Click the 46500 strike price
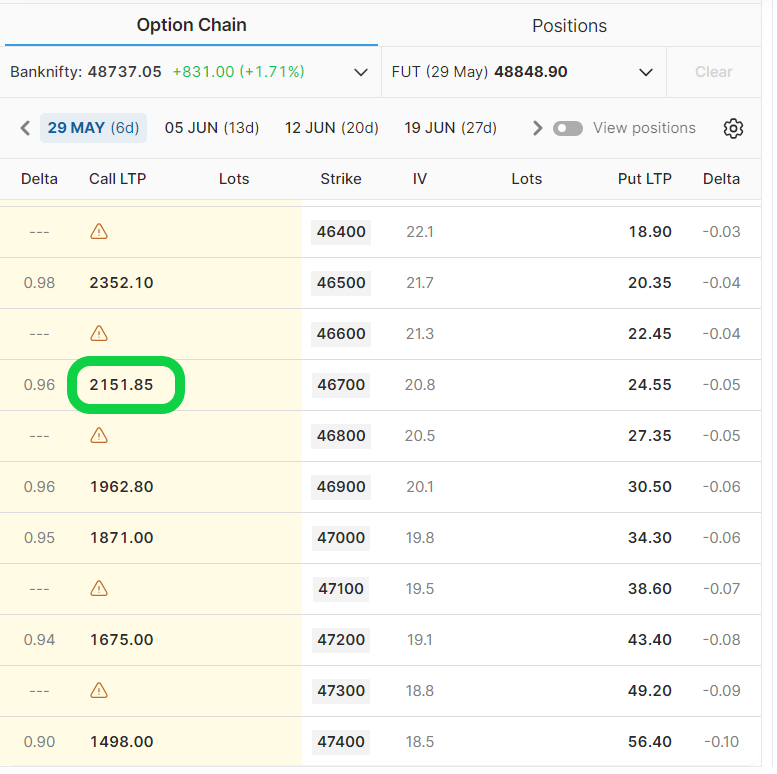Screen dimensions: 777x774 point(341,282)
